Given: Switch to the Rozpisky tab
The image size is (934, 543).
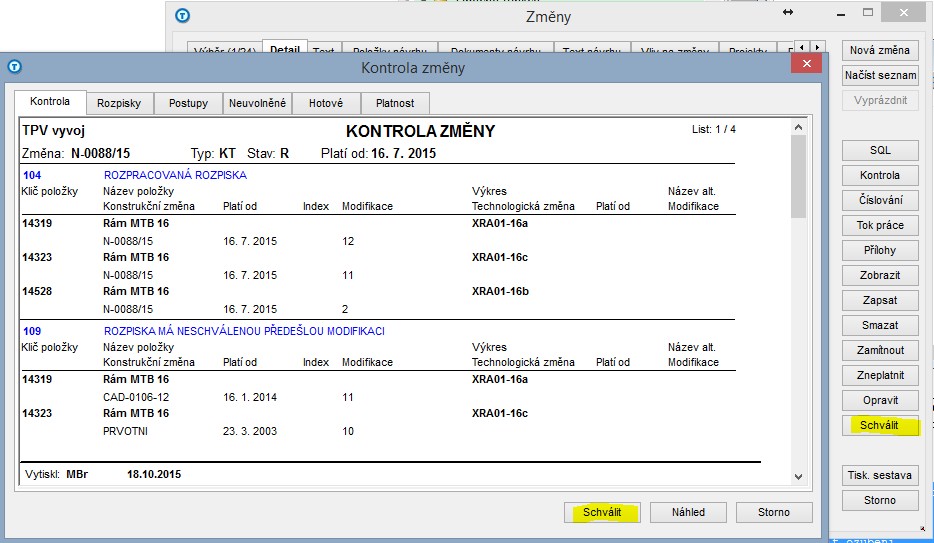Looking at the screenshot, I should [x=118, y=103].
